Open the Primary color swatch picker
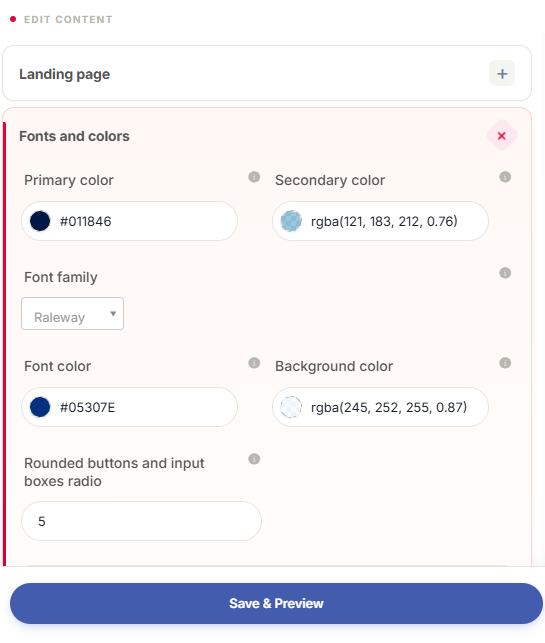 pyautogui.click(x=40, y=221)
